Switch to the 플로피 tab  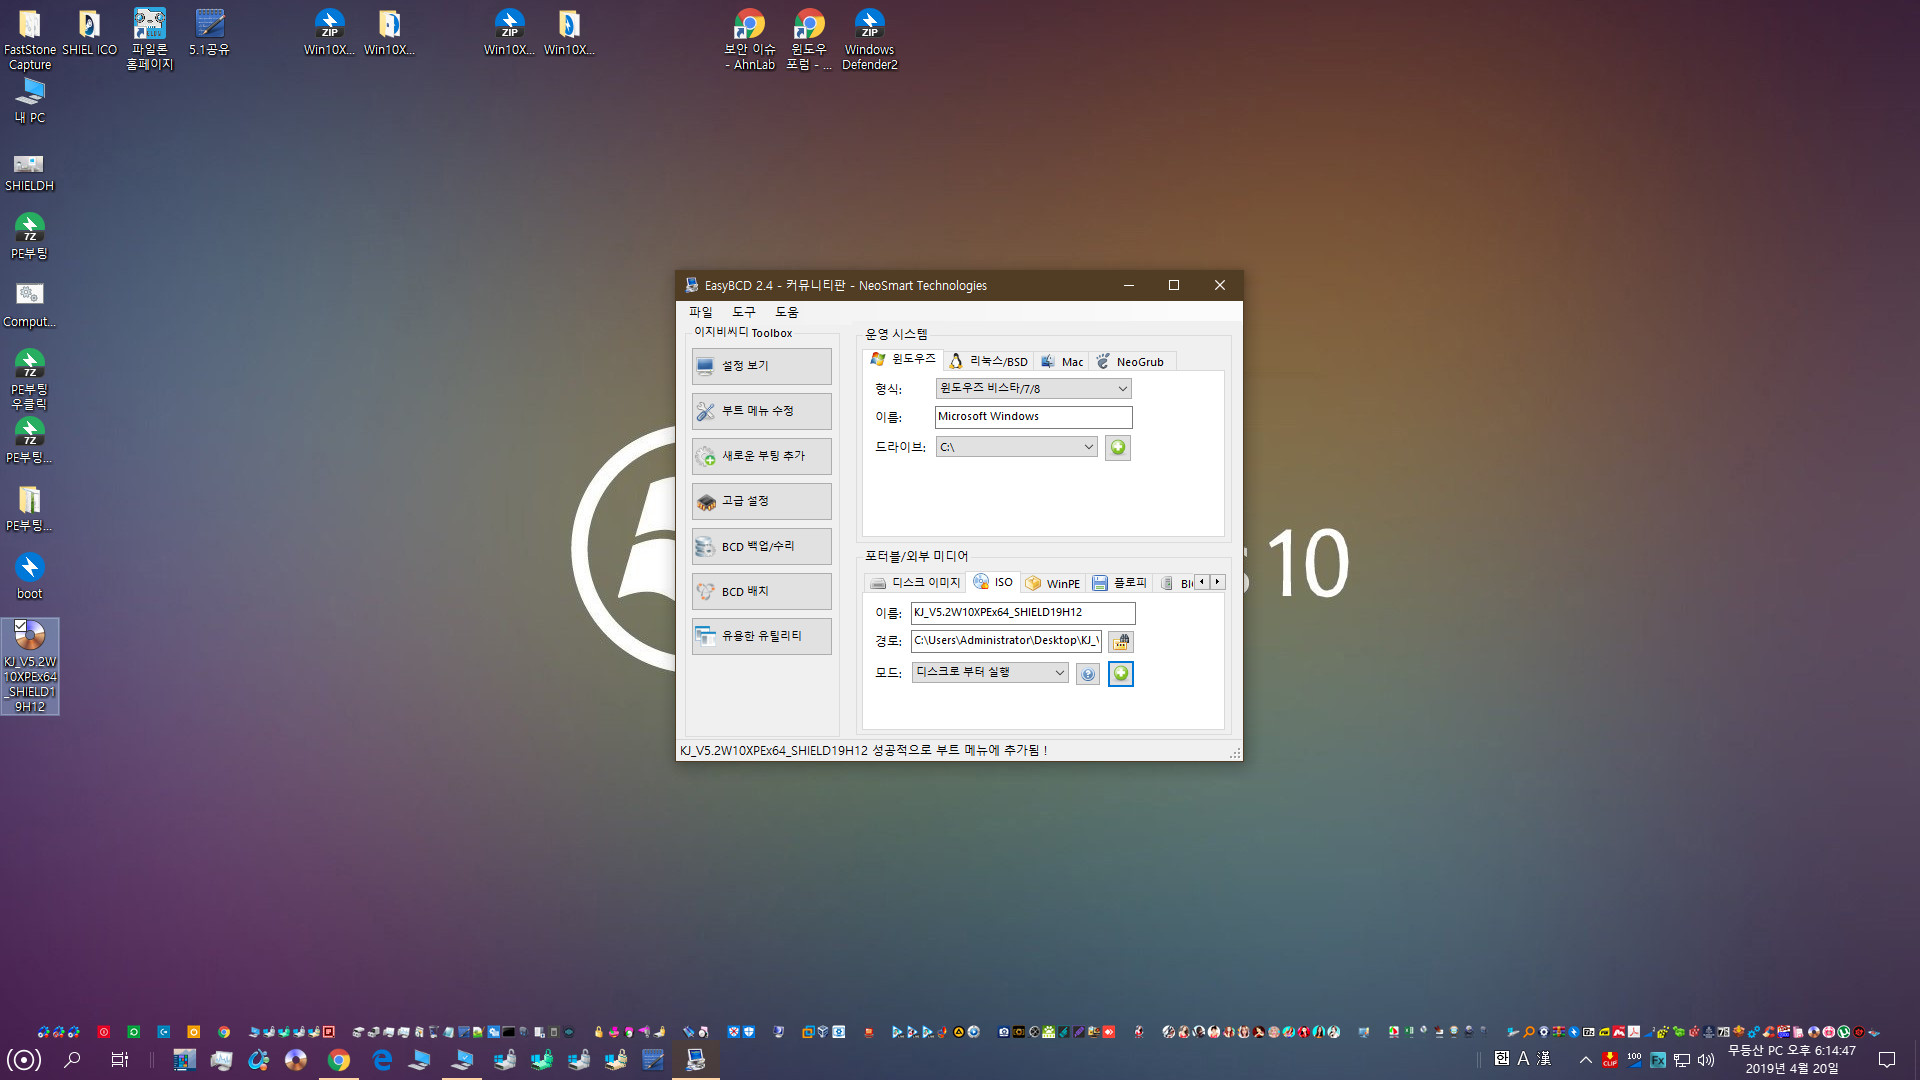click(x=1119, y=583)
